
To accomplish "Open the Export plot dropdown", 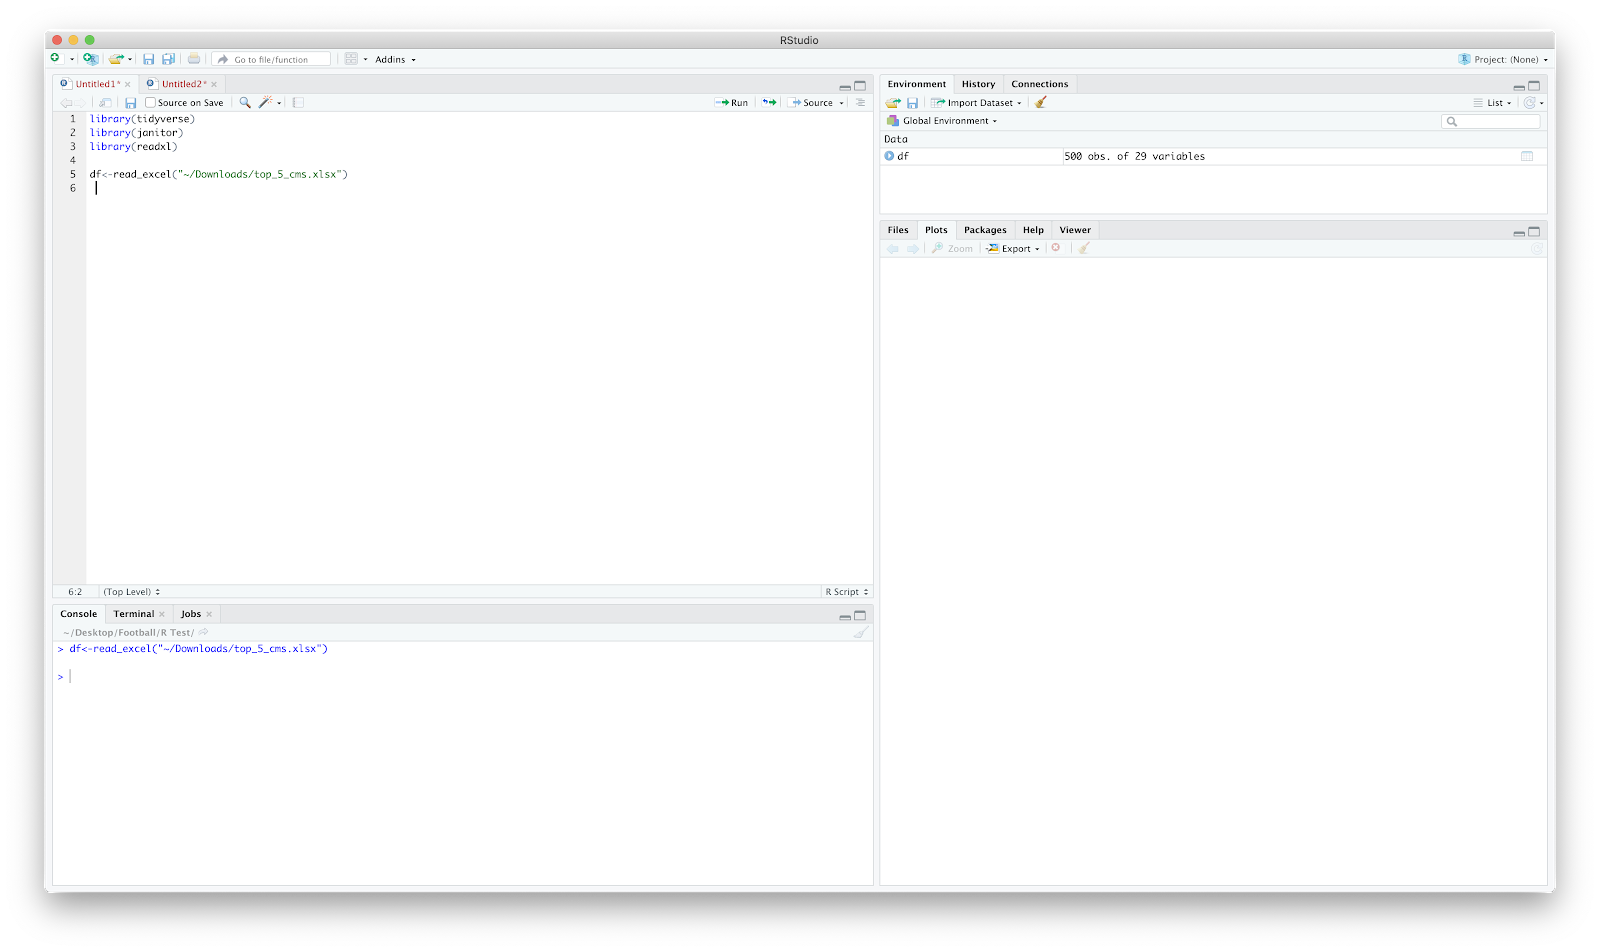I will coord(1013,249).
